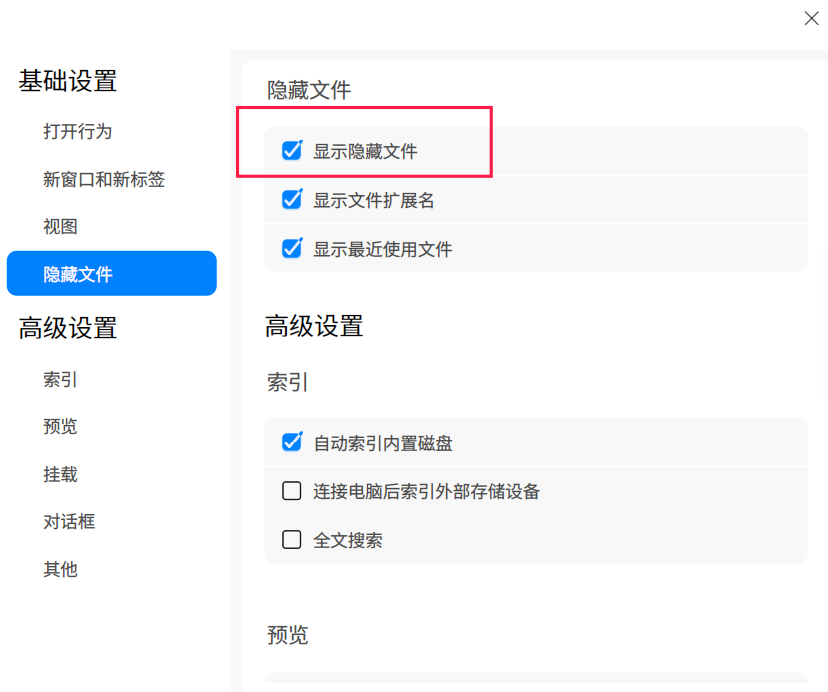Screen dimensions: 828x692
Task: Uncheck the 显示隐藏文件 checkbox
Action: point(291,151)
